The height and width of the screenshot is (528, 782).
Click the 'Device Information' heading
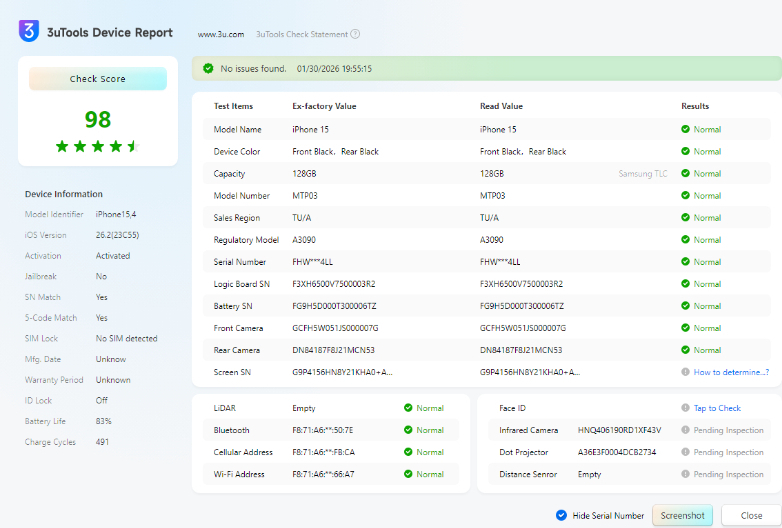[x=64, y=194]
